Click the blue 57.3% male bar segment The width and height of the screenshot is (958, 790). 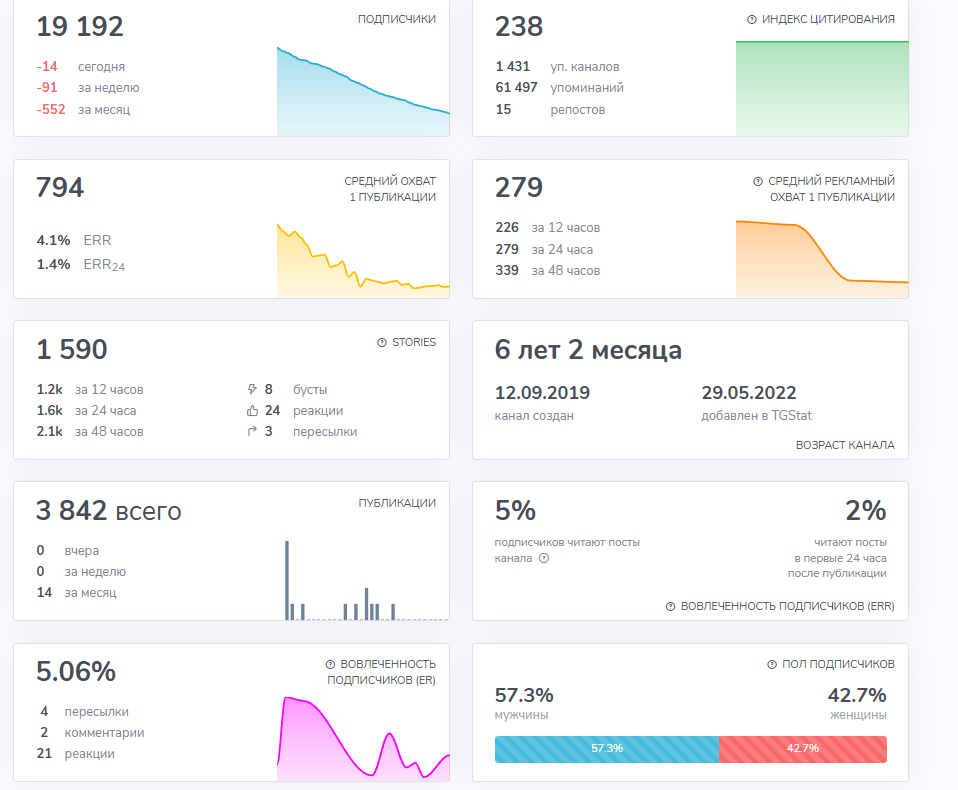(607, 749)
